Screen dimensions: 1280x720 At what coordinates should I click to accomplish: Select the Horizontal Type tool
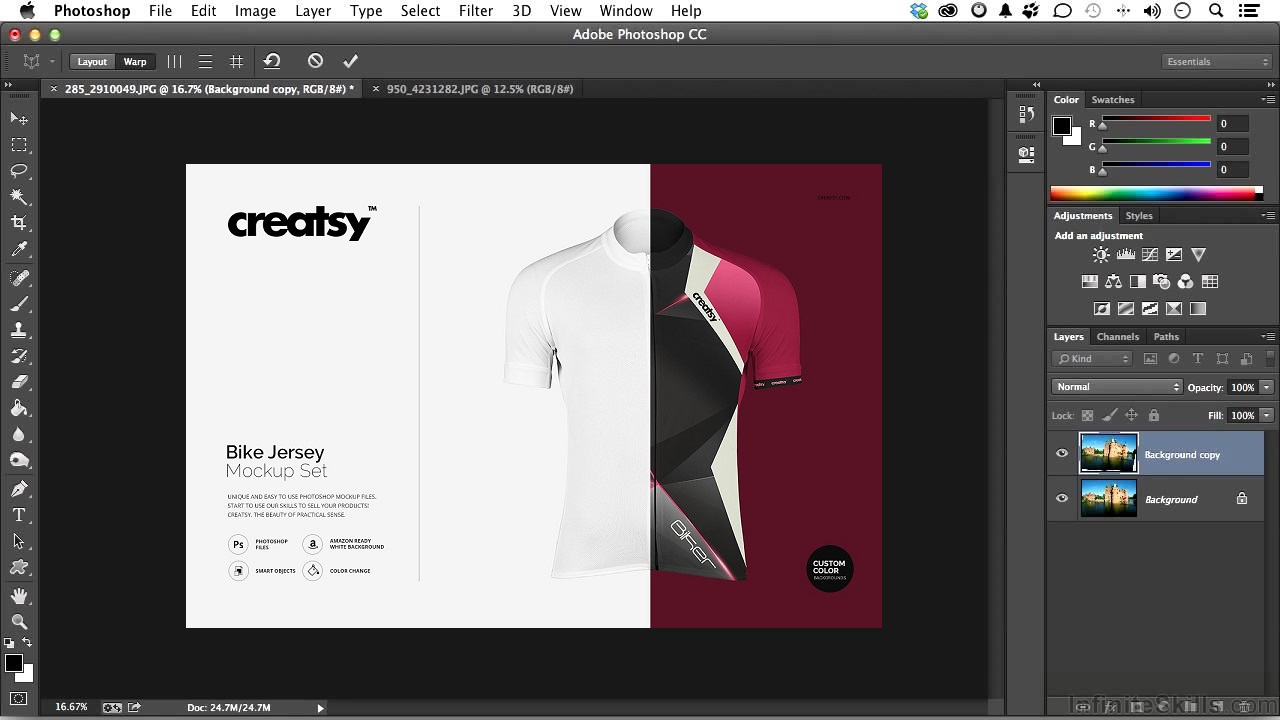(x=19, y=515)
